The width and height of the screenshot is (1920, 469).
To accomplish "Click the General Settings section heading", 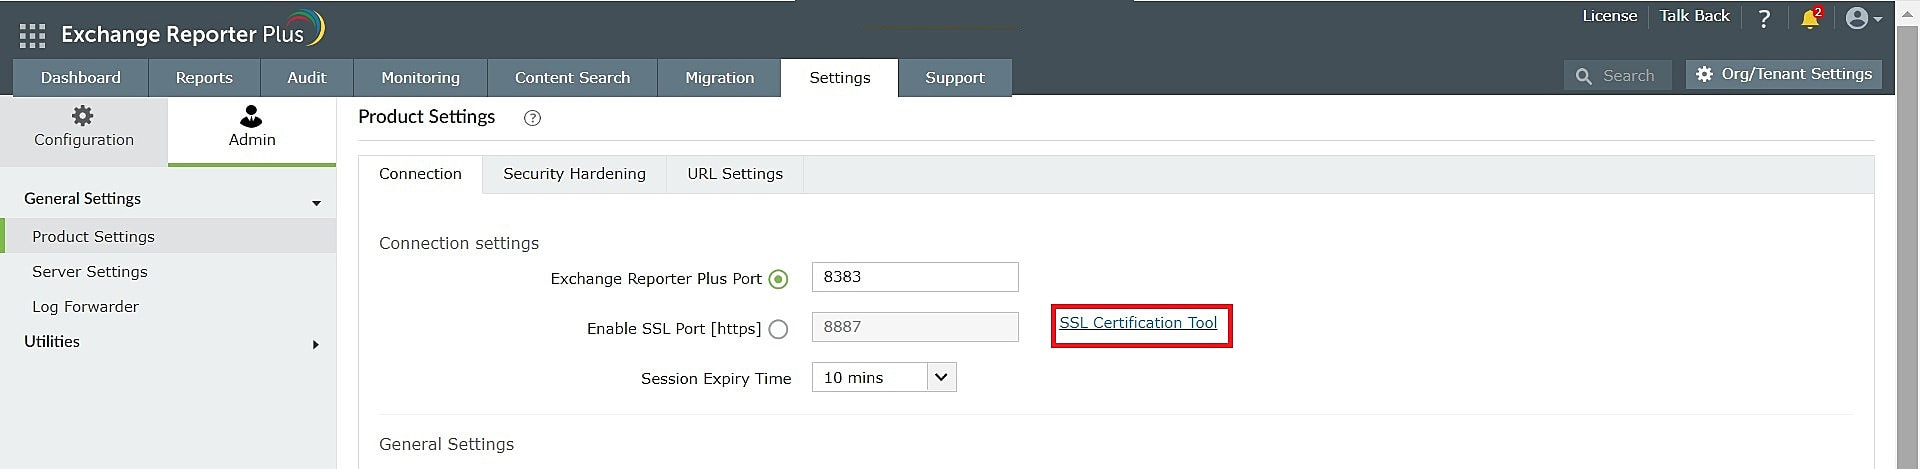I will pos(446,444).
